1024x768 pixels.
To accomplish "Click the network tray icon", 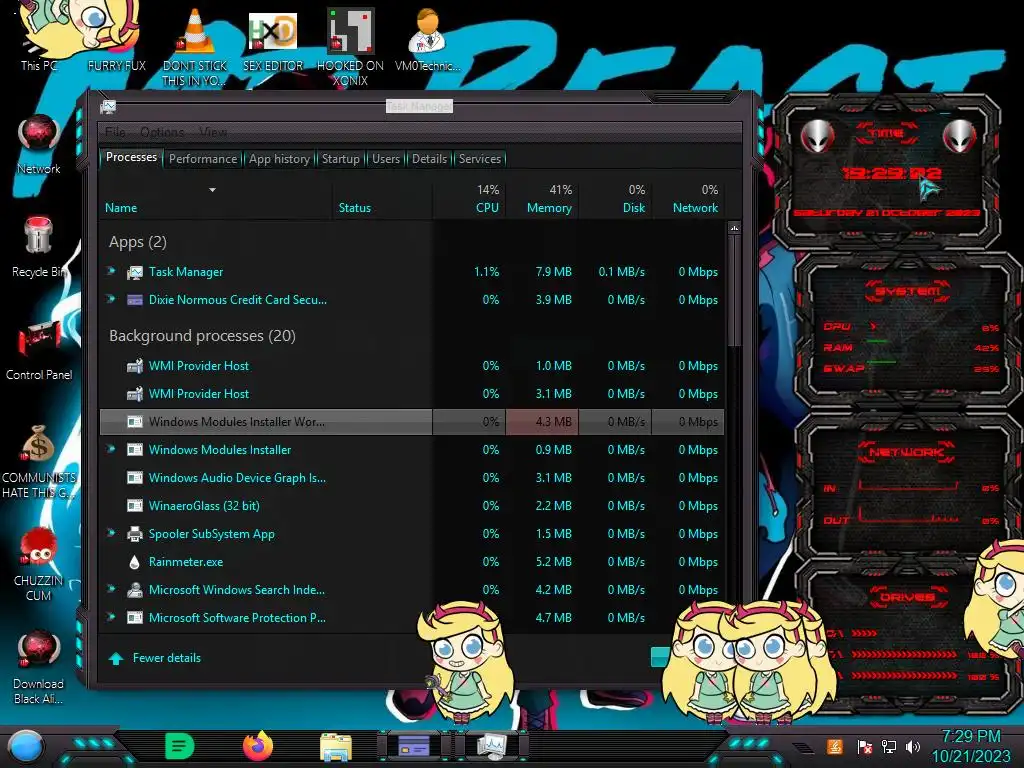I will (x=889, y=746).
